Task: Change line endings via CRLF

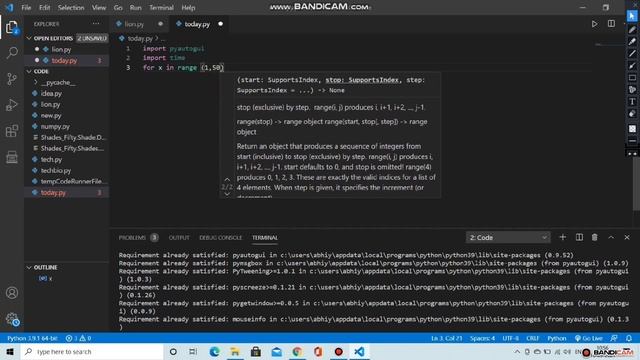Action: point(533,338)
